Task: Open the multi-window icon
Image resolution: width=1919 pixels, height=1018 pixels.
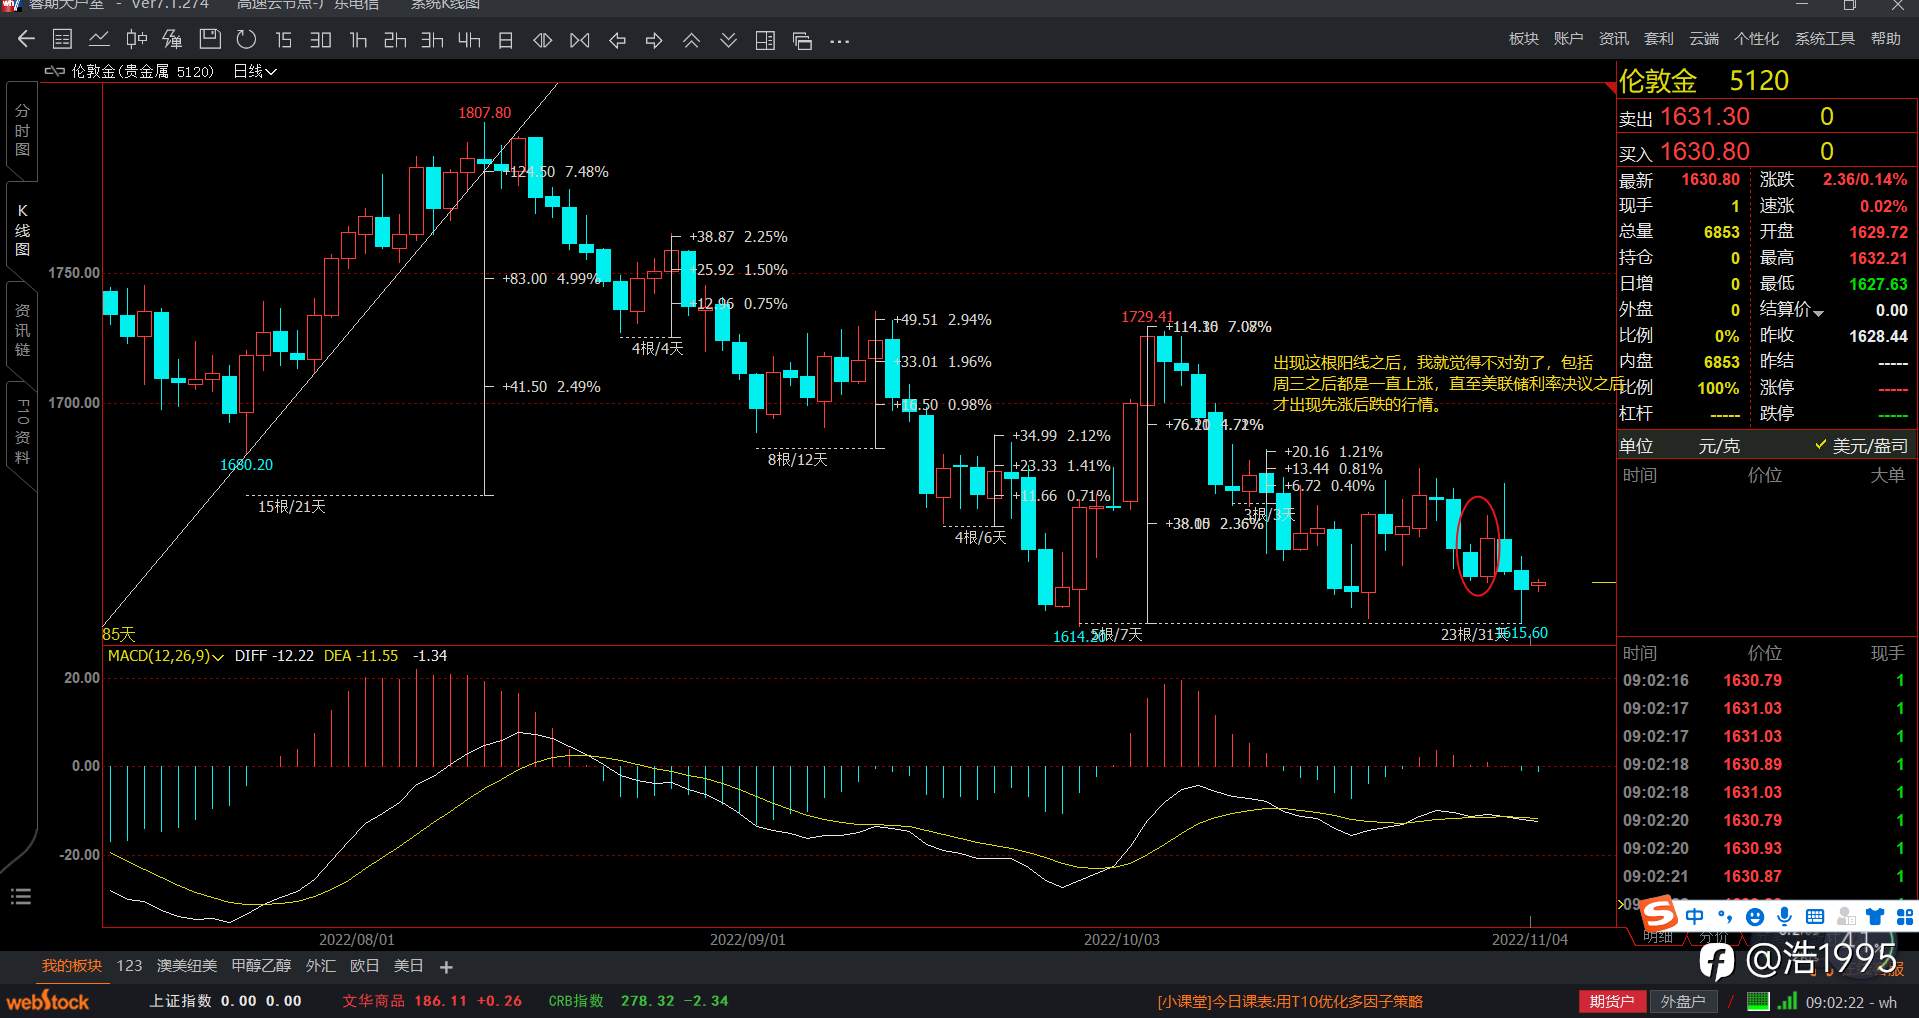Action: click(802, 40)
